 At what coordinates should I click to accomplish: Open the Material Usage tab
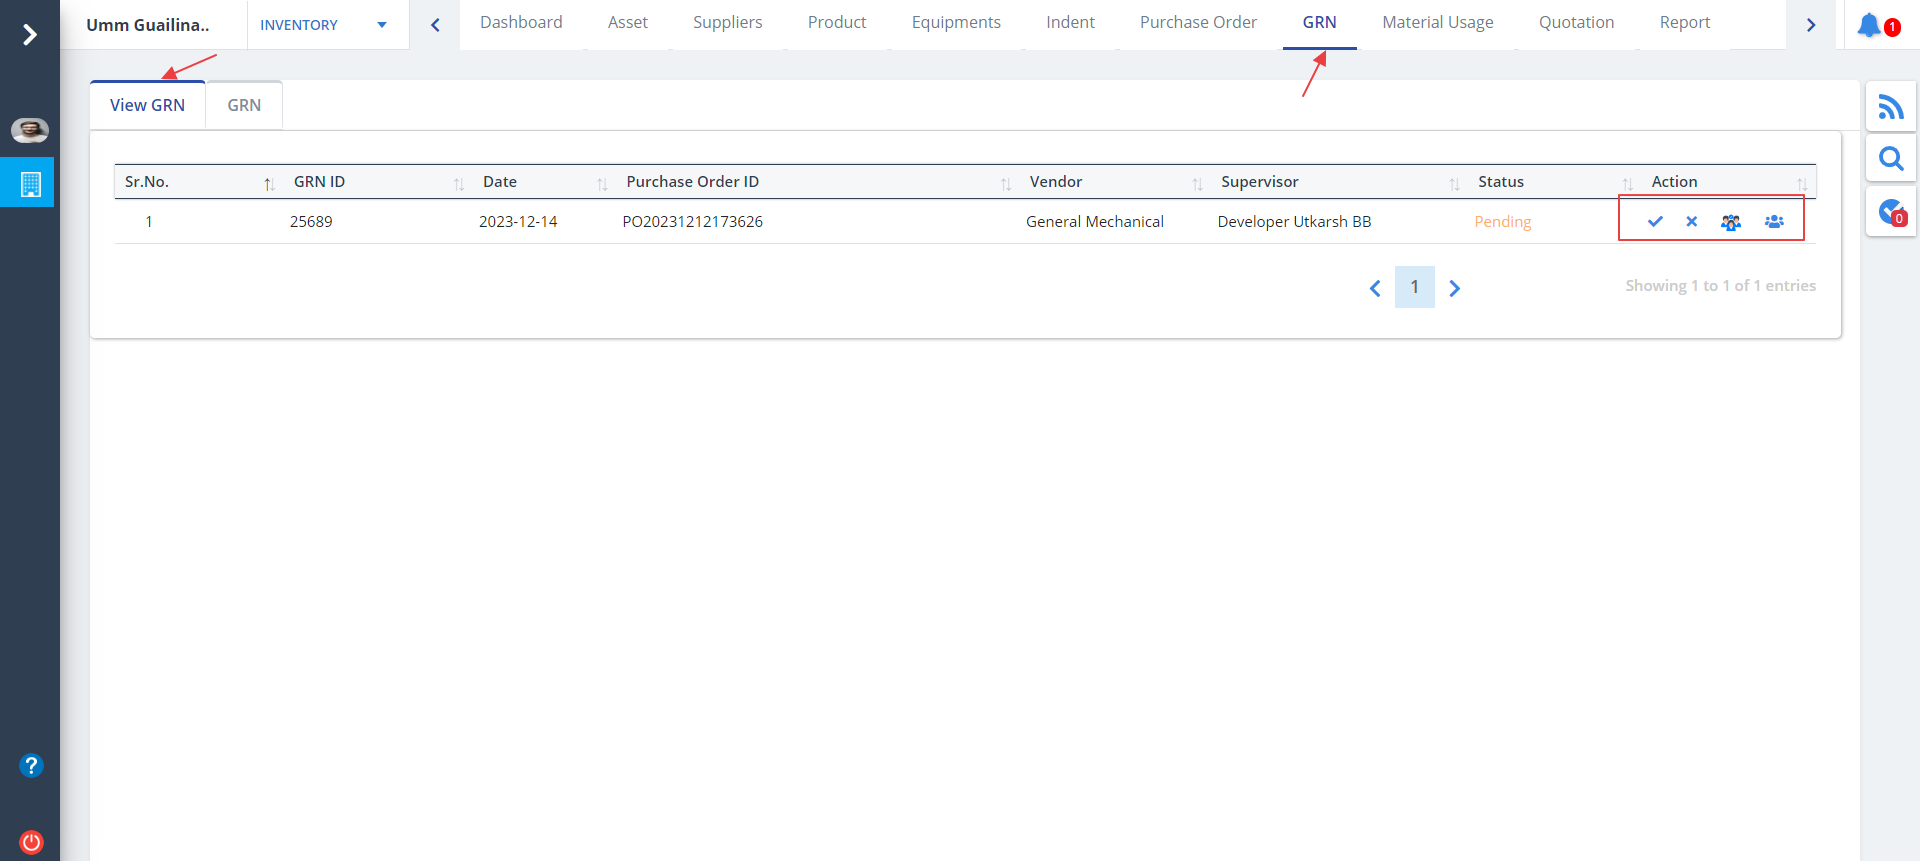[1437, 23]
